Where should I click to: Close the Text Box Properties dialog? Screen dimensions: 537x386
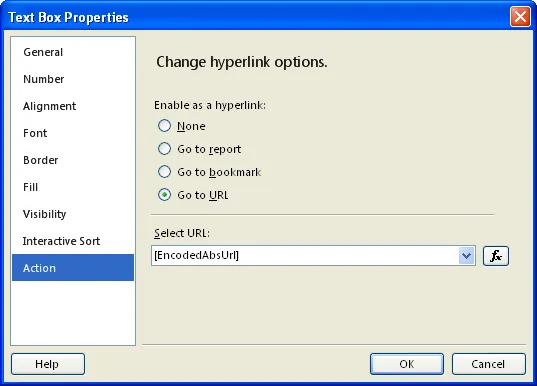[x=520, y=16]
